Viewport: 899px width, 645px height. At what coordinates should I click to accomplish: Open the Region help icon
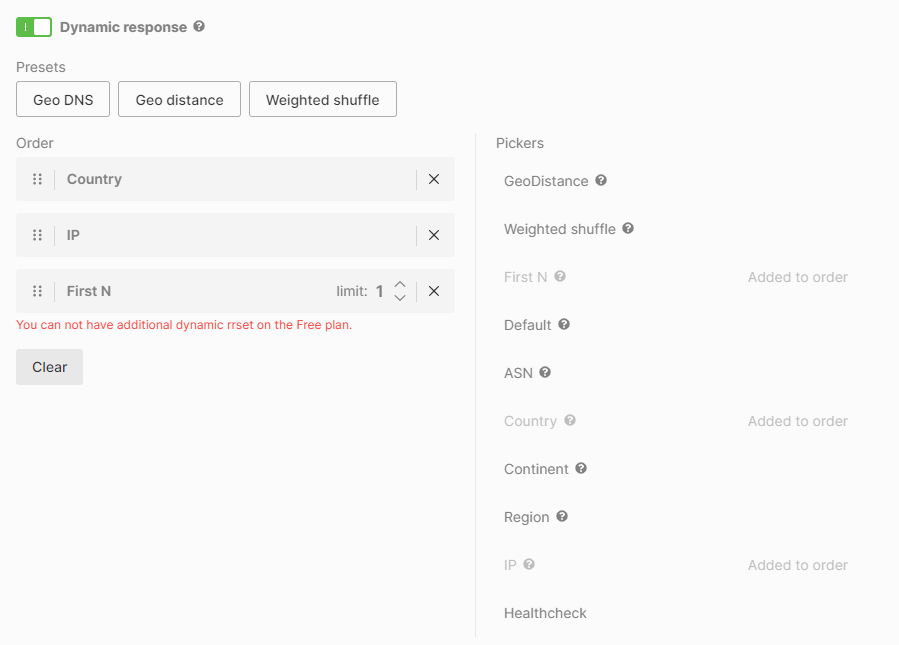(x=562, y=517)
